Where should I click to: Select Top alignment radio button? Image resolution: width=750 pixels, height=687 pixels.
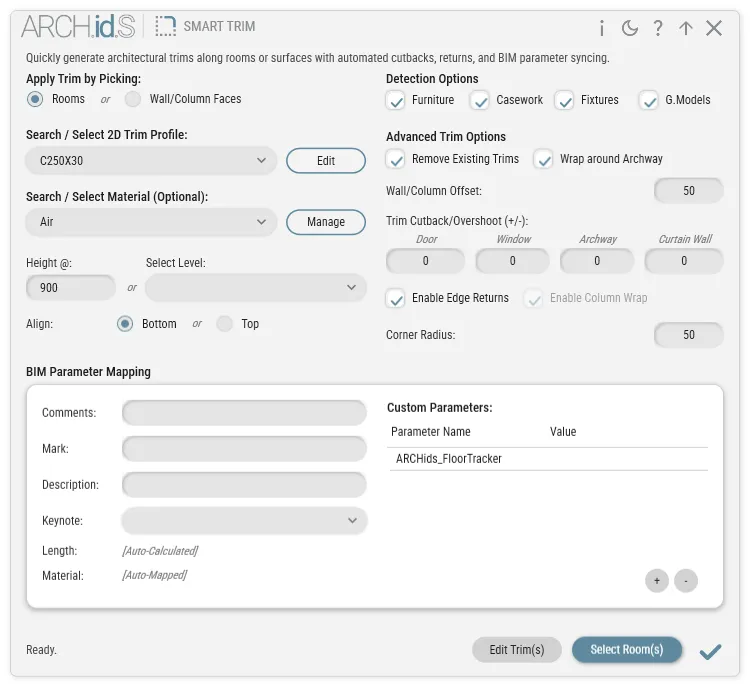pyautogui.click(x=224, y=324)
